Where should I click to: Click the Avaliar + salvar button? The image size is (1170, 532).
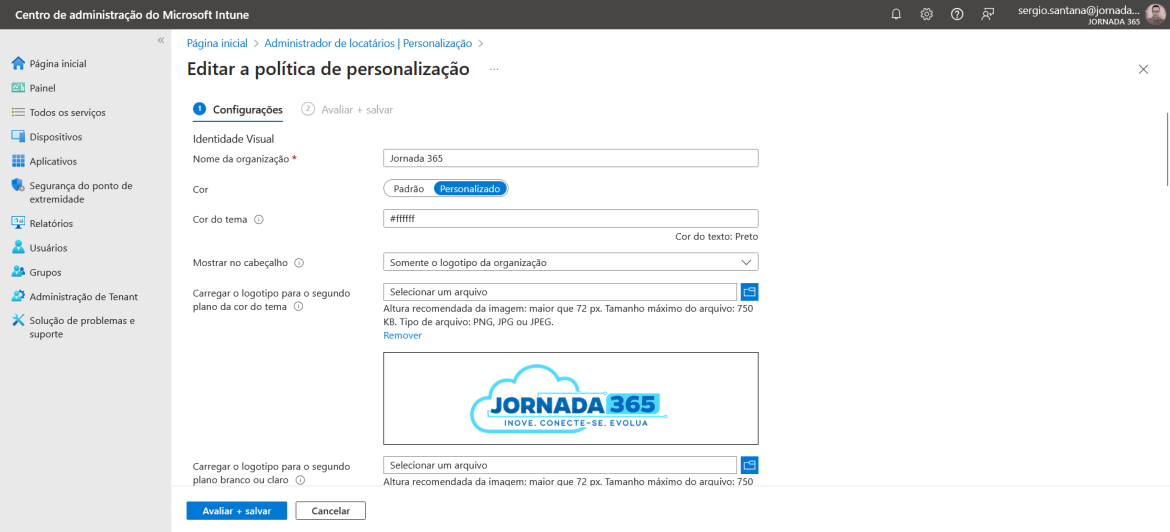237,511
